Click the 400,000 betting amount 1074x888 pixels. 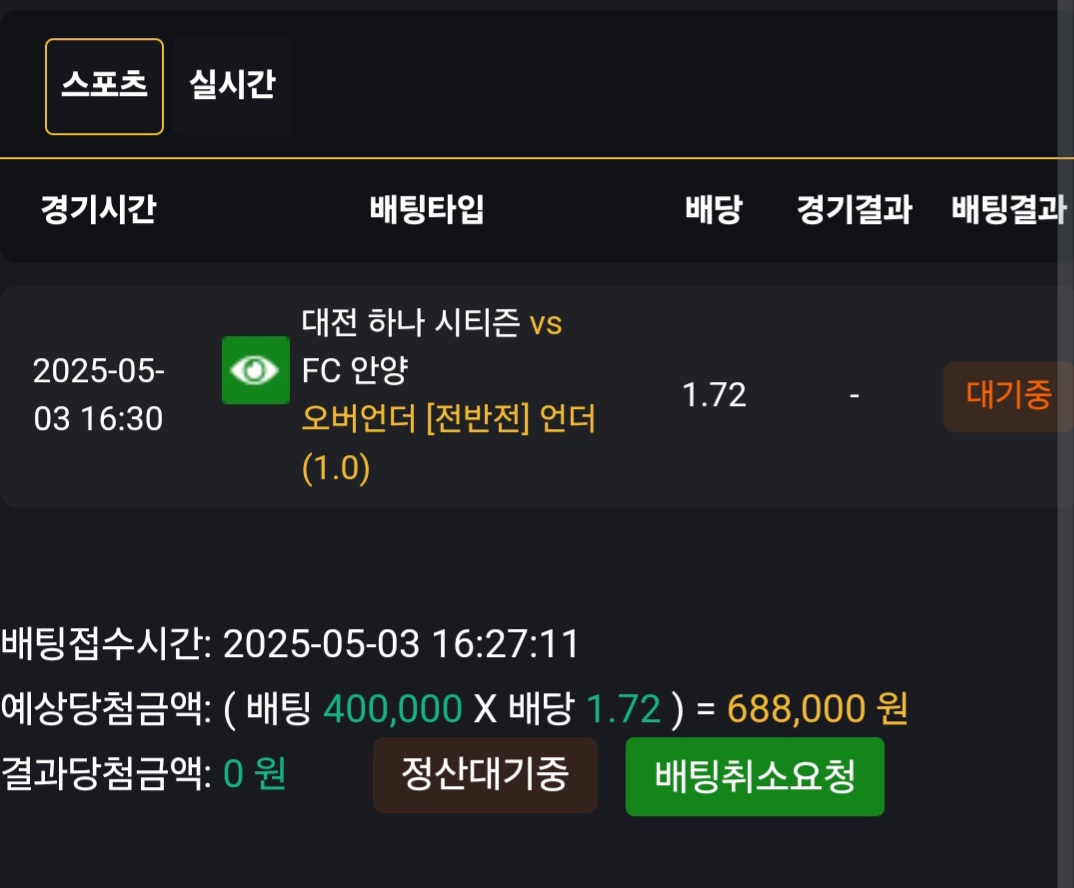tap(392, 708)
